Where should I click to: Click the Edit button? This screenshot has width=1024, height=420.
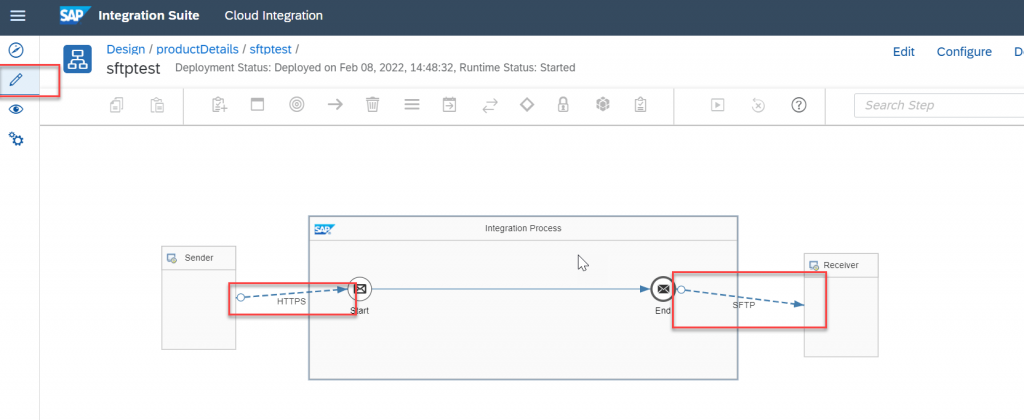click(x=904, y=52)
